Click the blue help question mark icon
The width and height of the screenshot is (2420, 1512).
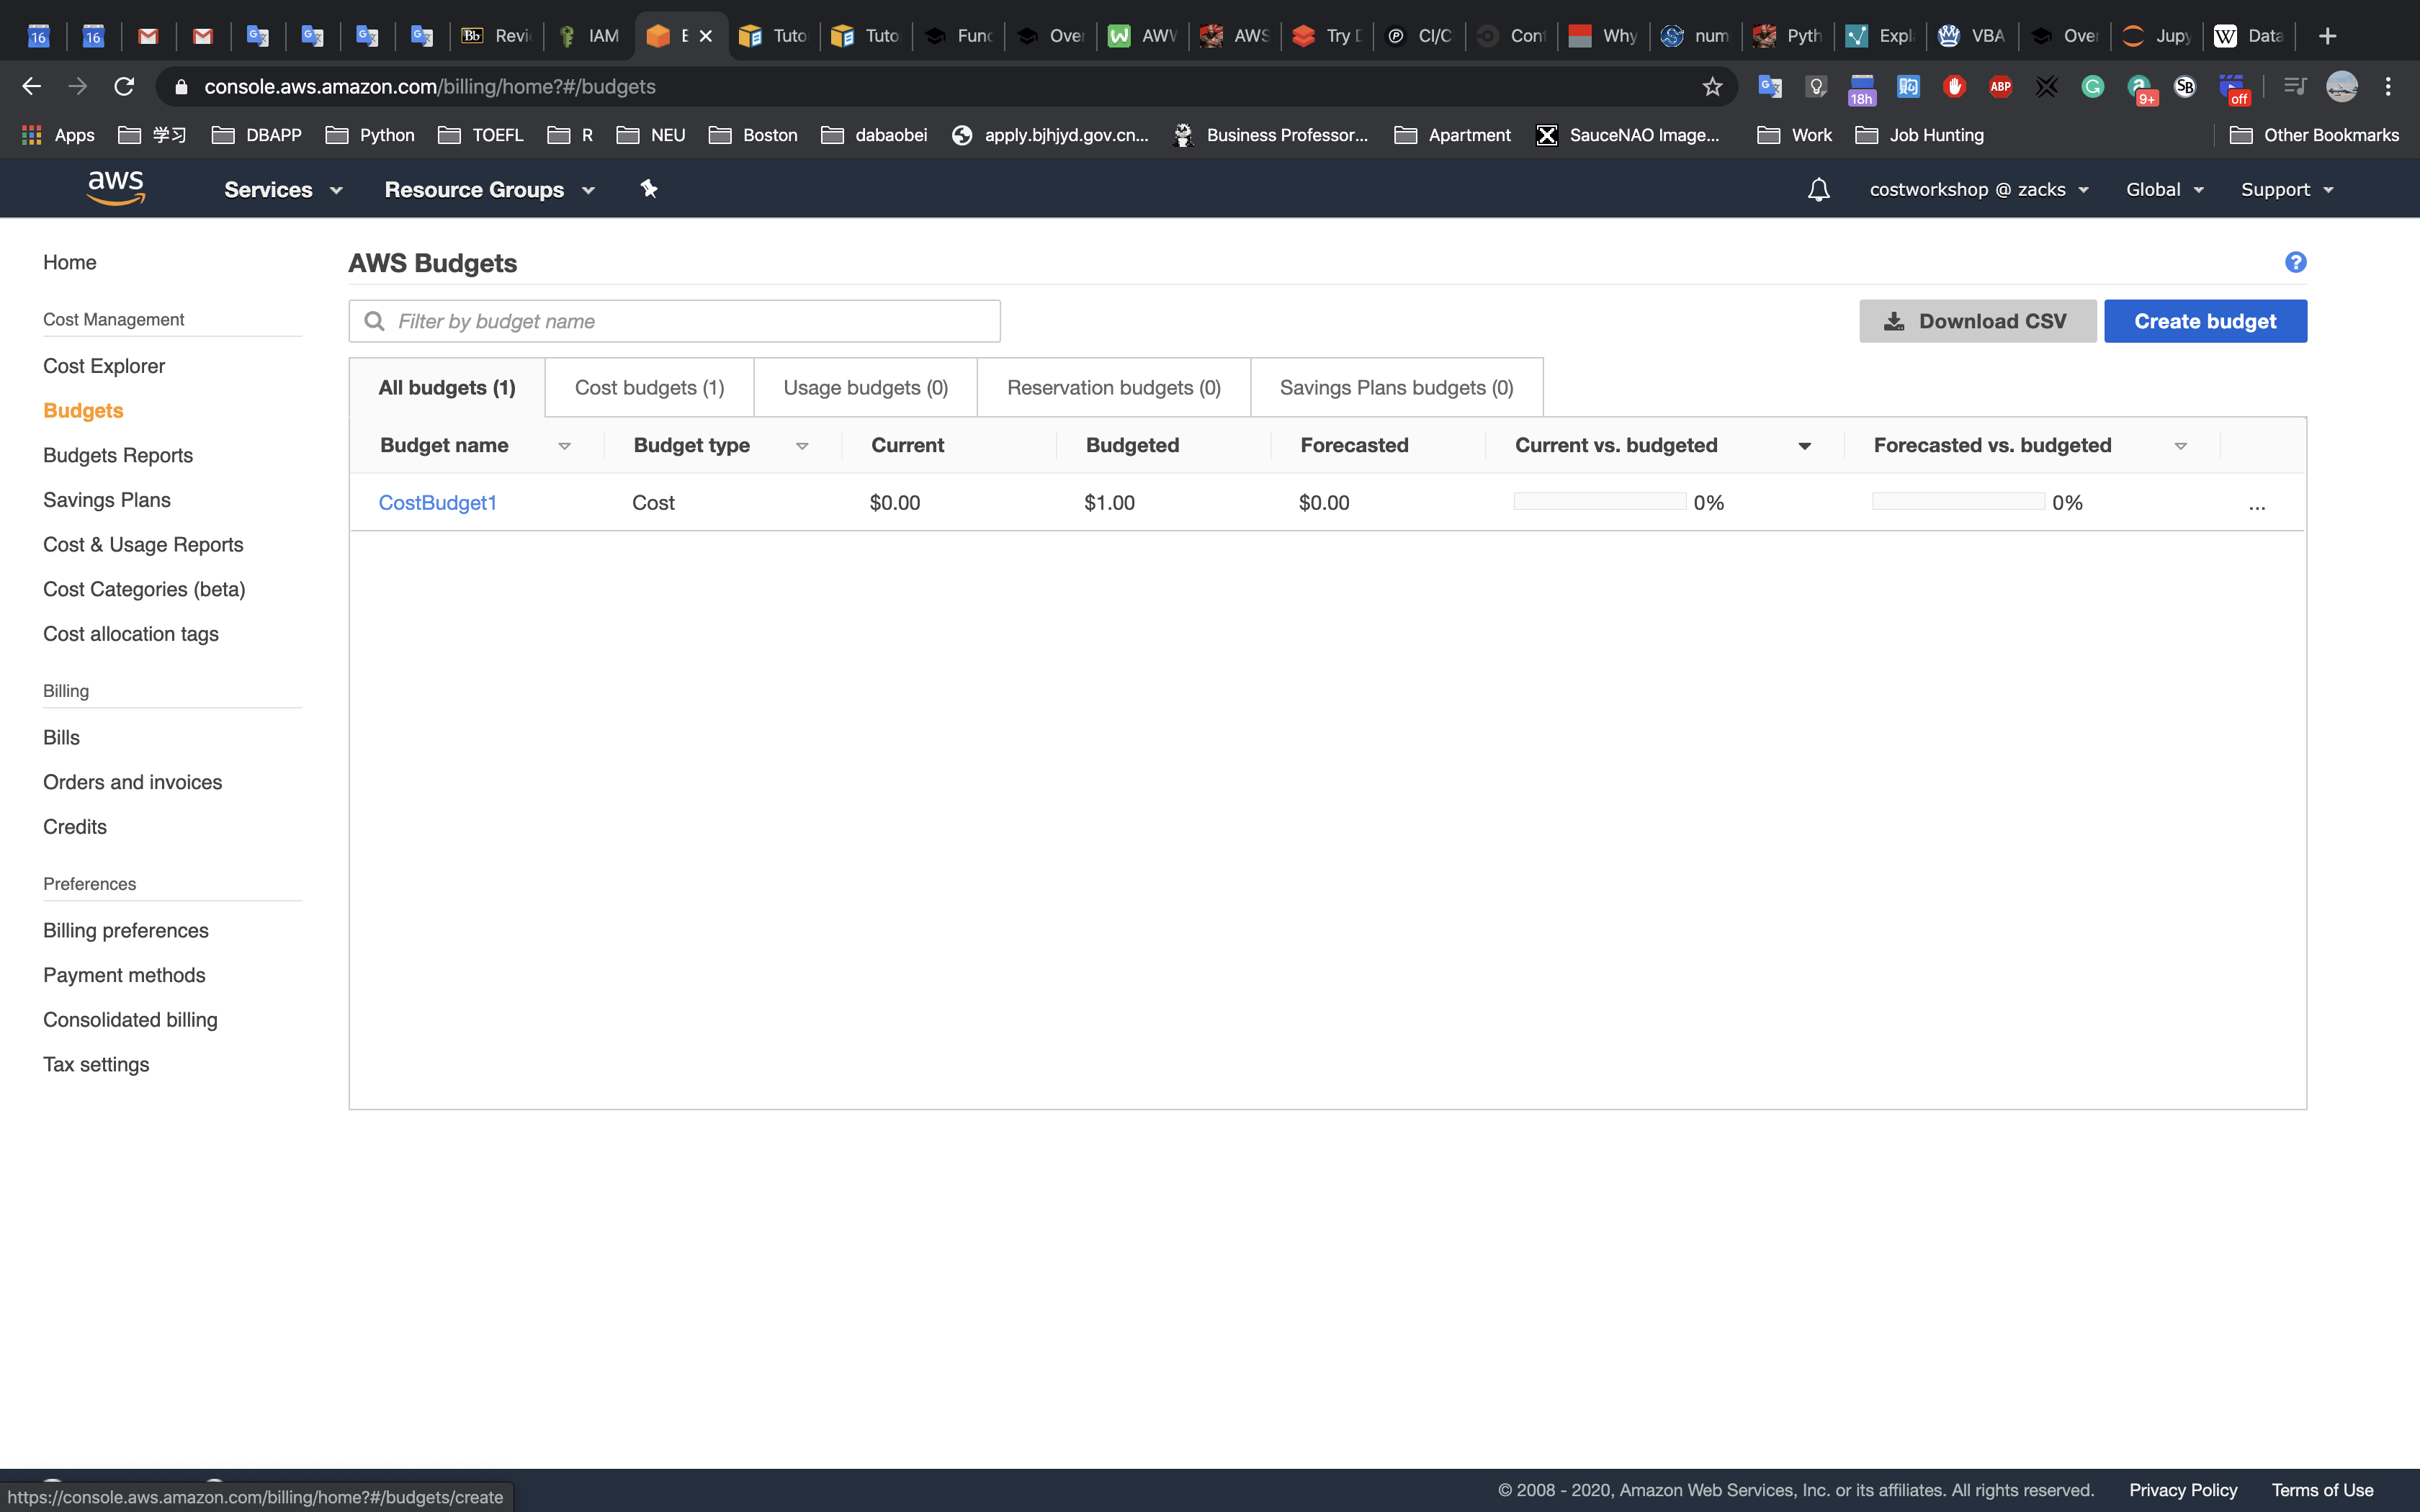2295,262
